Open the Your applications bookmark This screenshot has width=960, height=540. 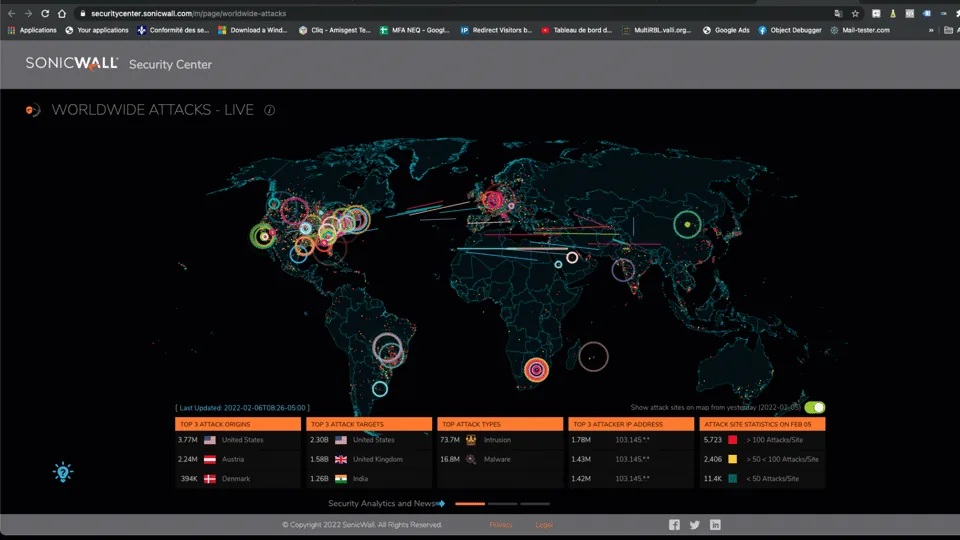(97, 30)
